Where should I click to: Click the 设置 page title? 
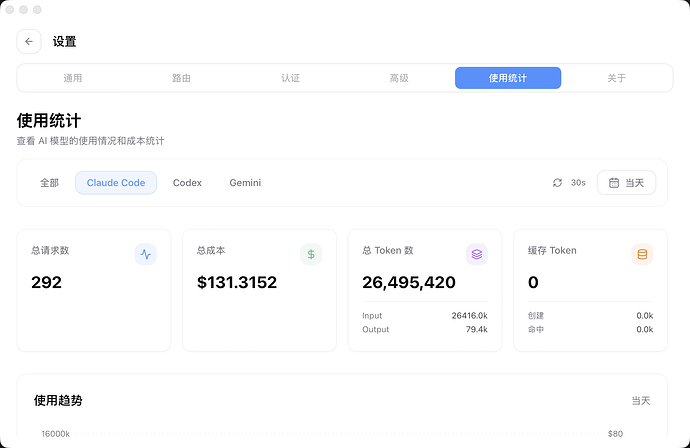point(65,42)
